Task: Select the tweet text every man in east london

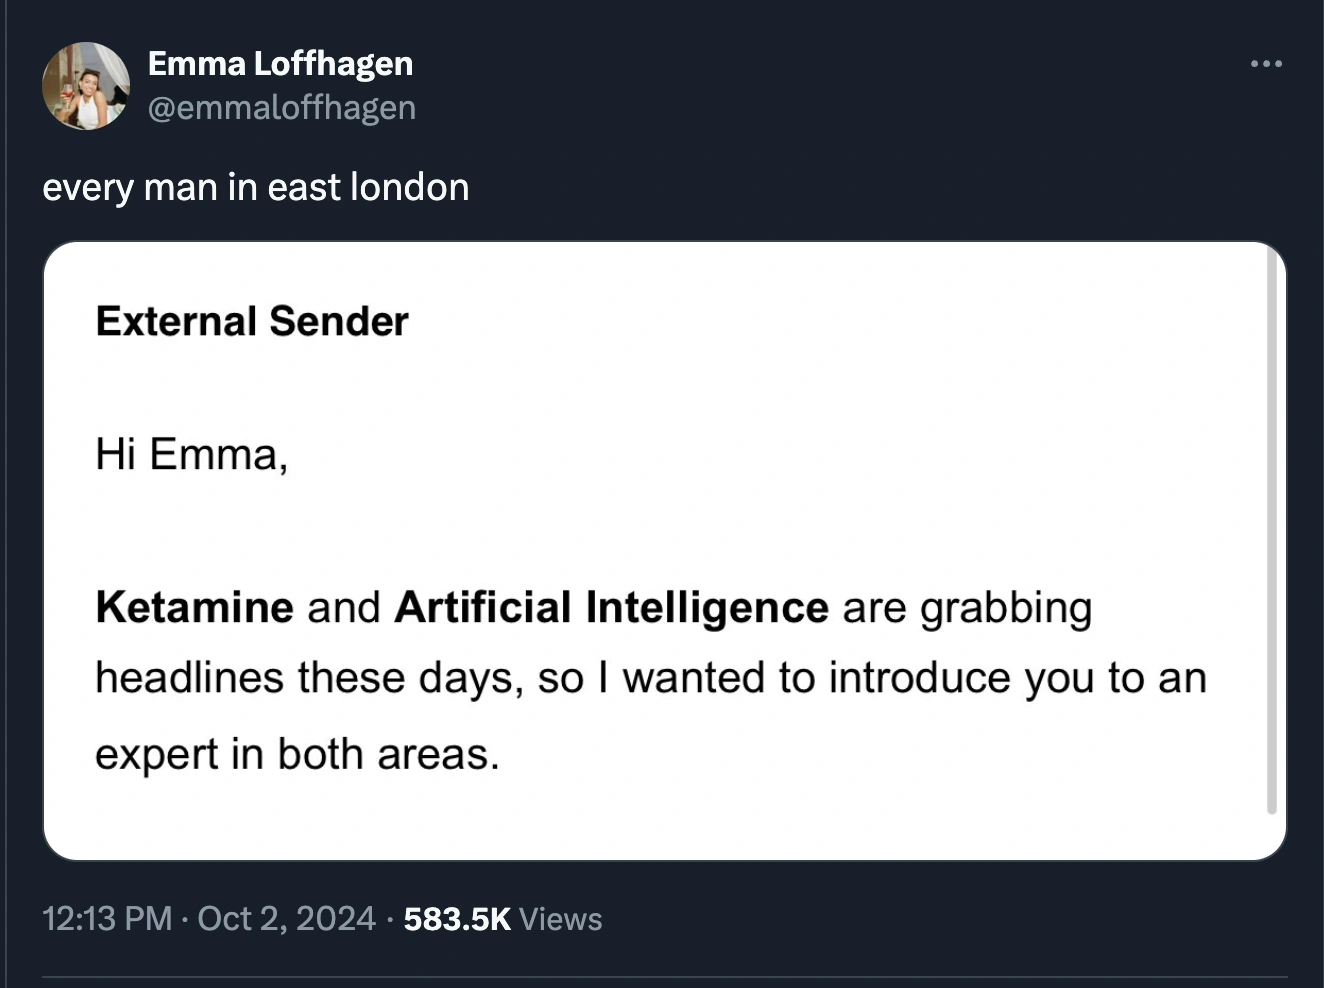Action: pyautogui.click(x=256, y=187)
